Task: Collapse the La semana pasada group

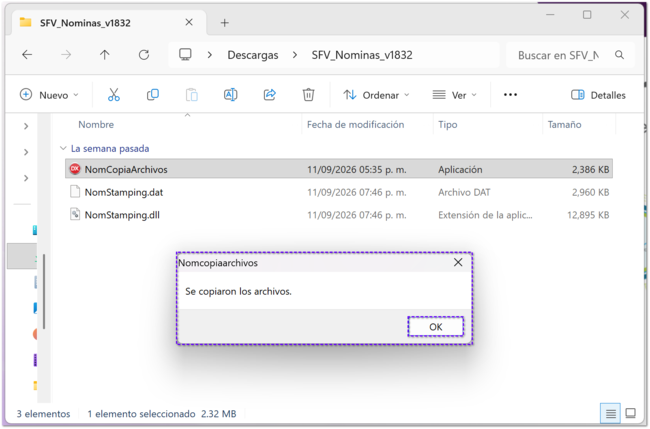Action: 63,148
